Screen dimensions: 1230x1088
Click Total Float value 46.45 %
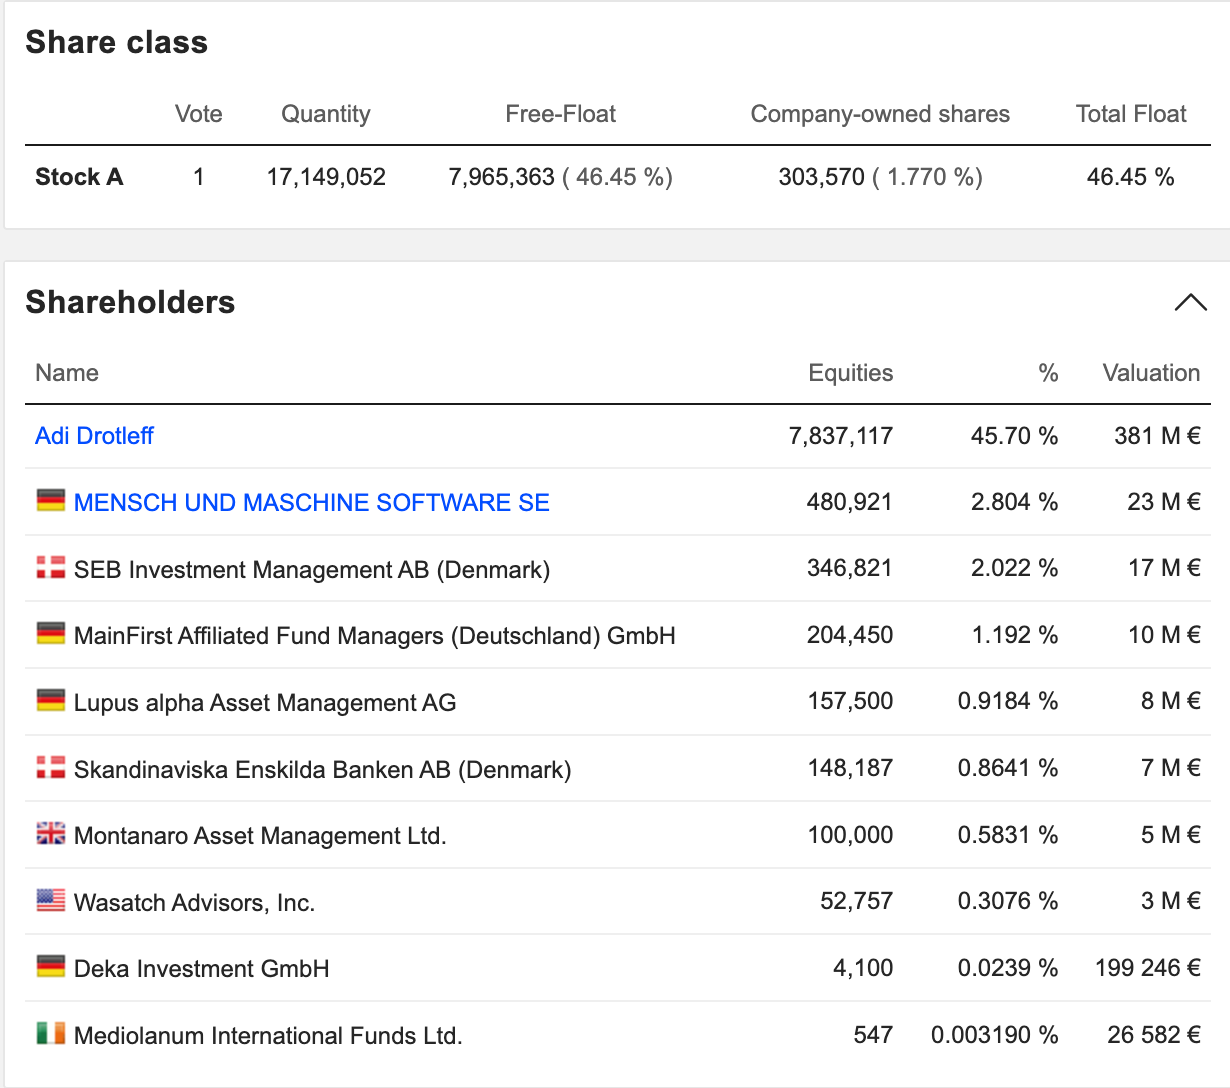(x=1131, y=177)
